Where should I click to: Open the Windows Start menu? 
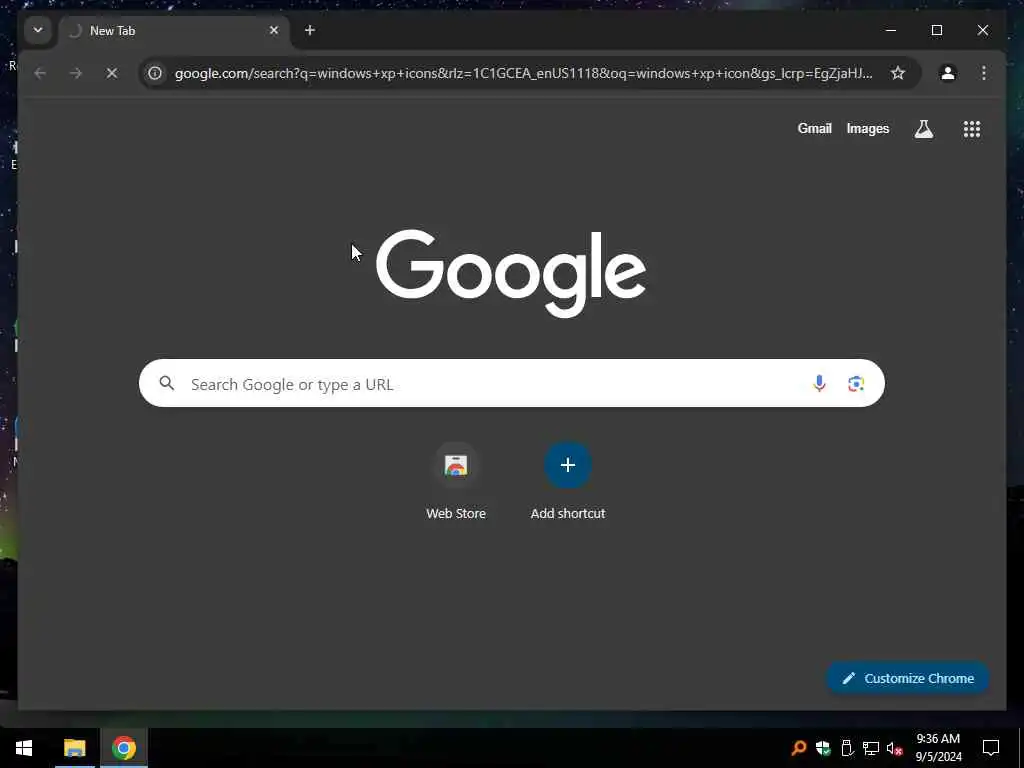tap(24, 748)
